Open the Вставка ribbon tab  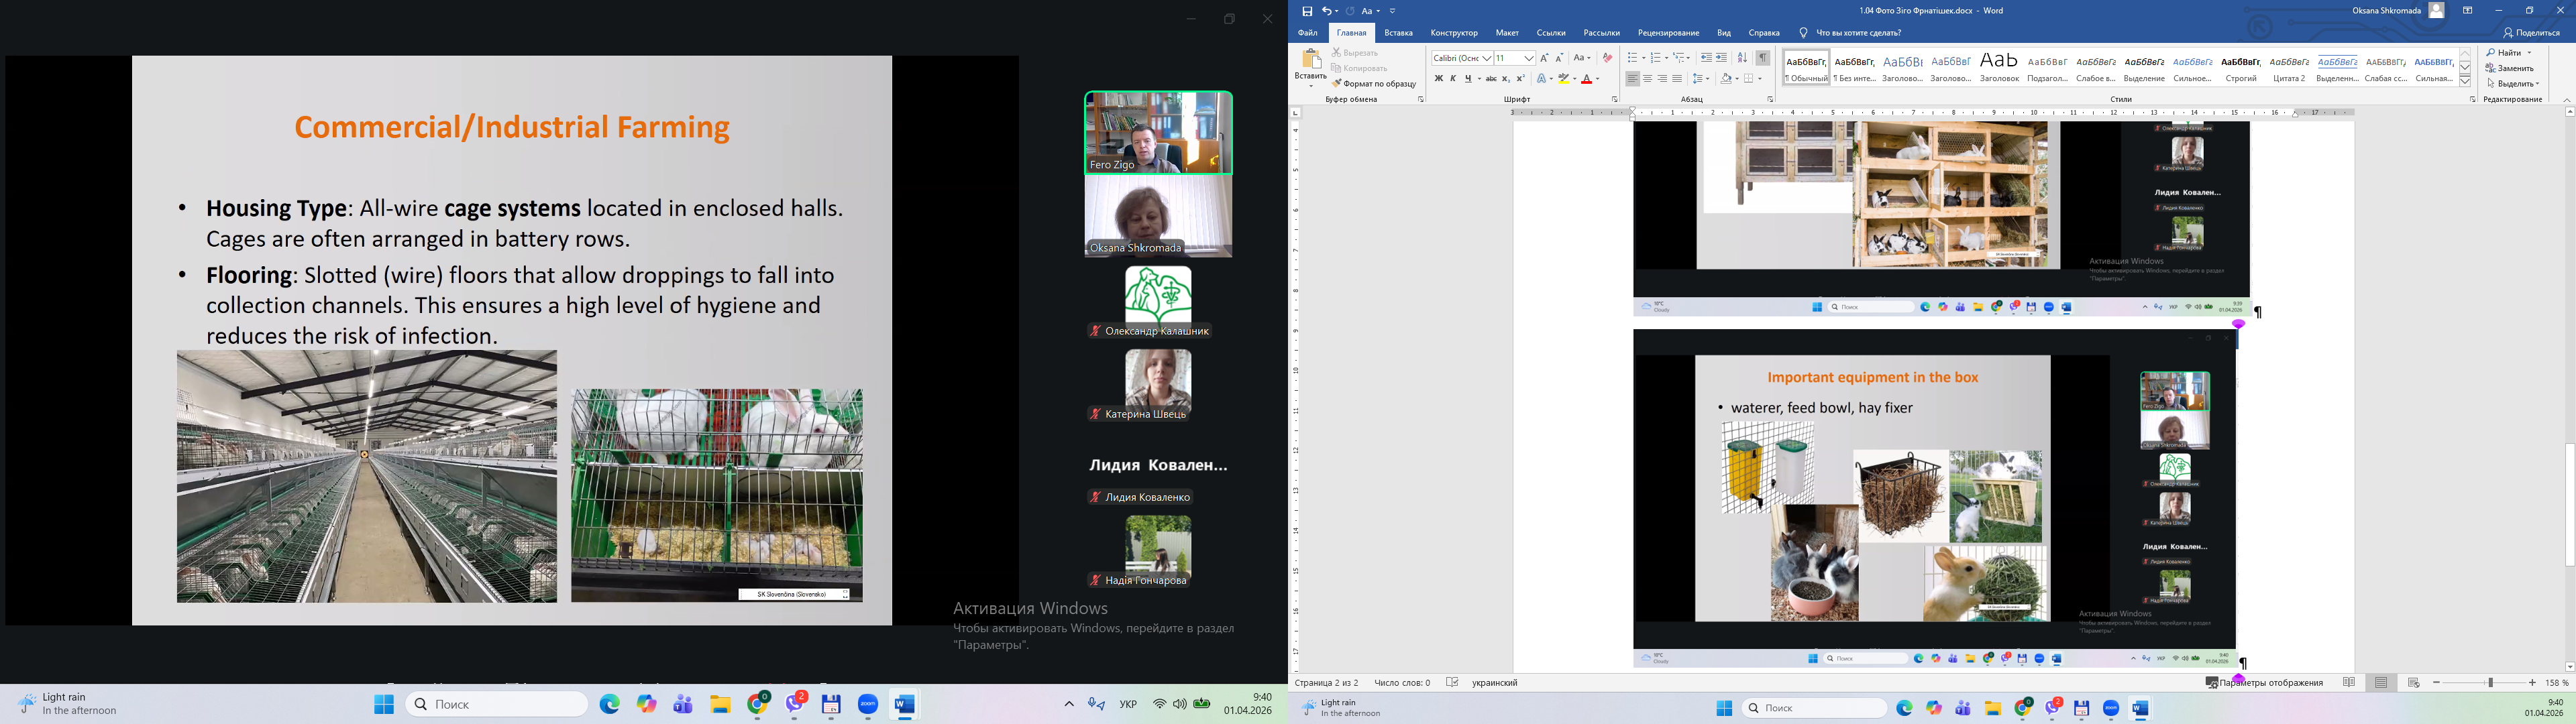coord(1398,33)
